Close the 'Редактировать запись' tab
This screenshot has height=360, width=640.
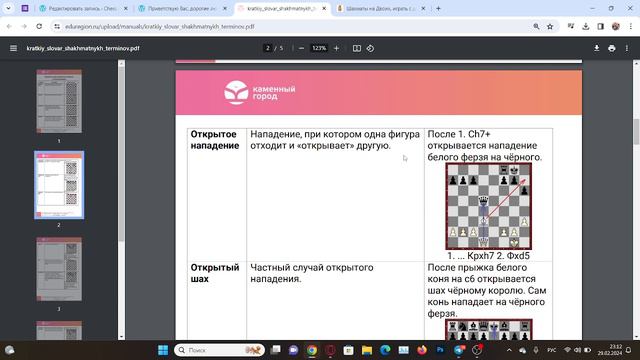pyautogui.click(x=126, y=8)
